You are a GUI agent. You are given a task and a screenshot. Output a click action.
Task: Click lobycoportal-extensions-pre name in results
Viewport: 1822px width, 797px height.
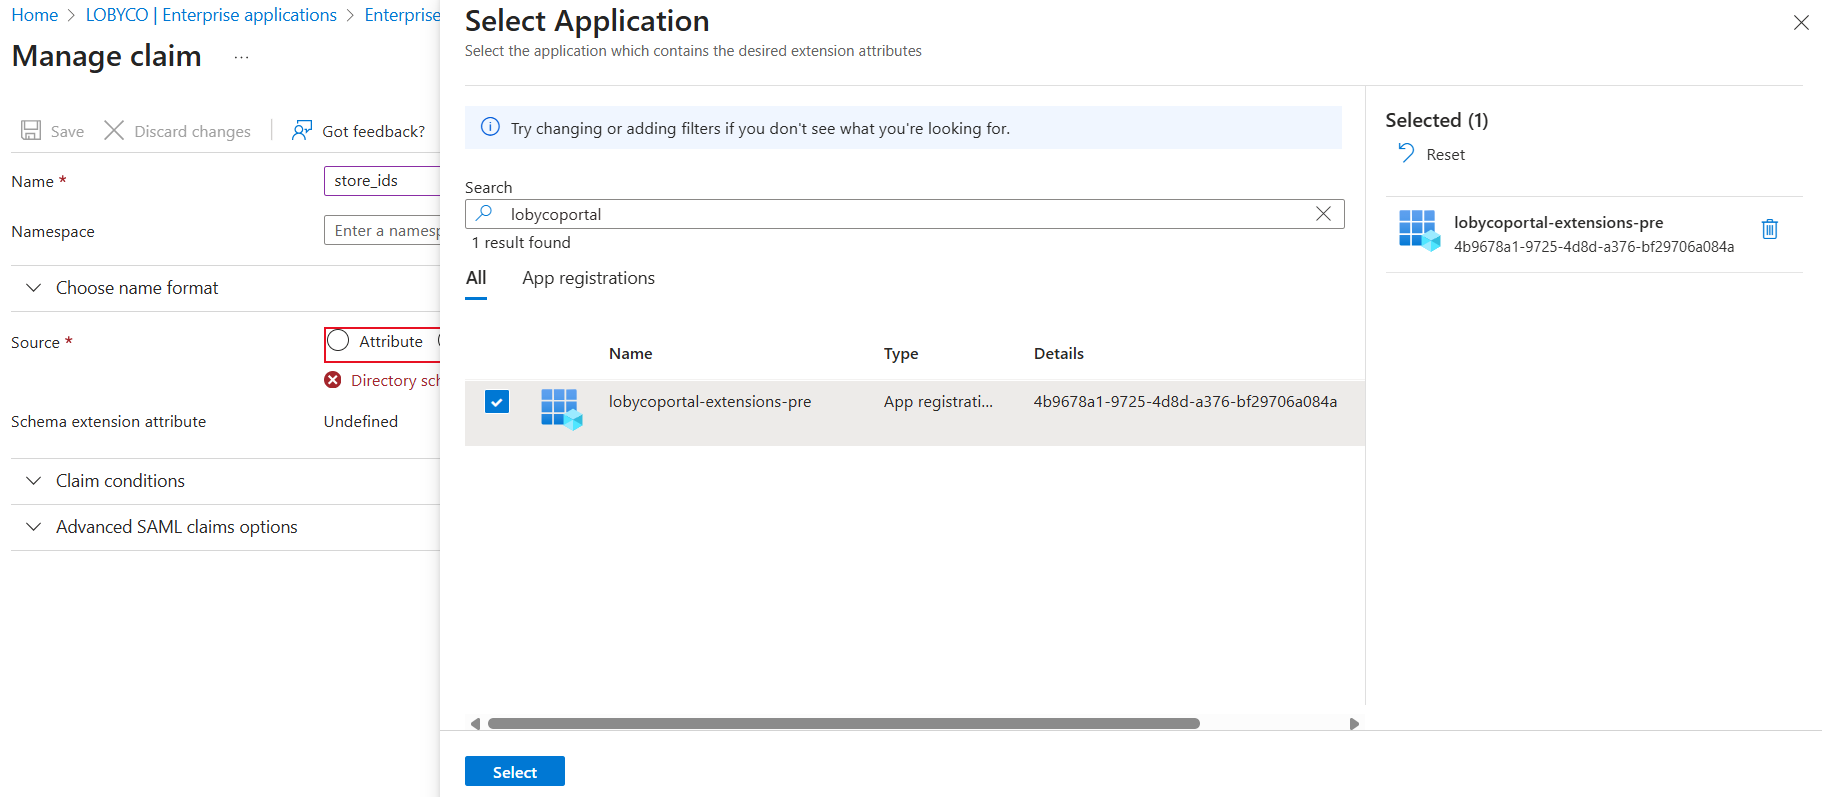(x=710, y=401)
